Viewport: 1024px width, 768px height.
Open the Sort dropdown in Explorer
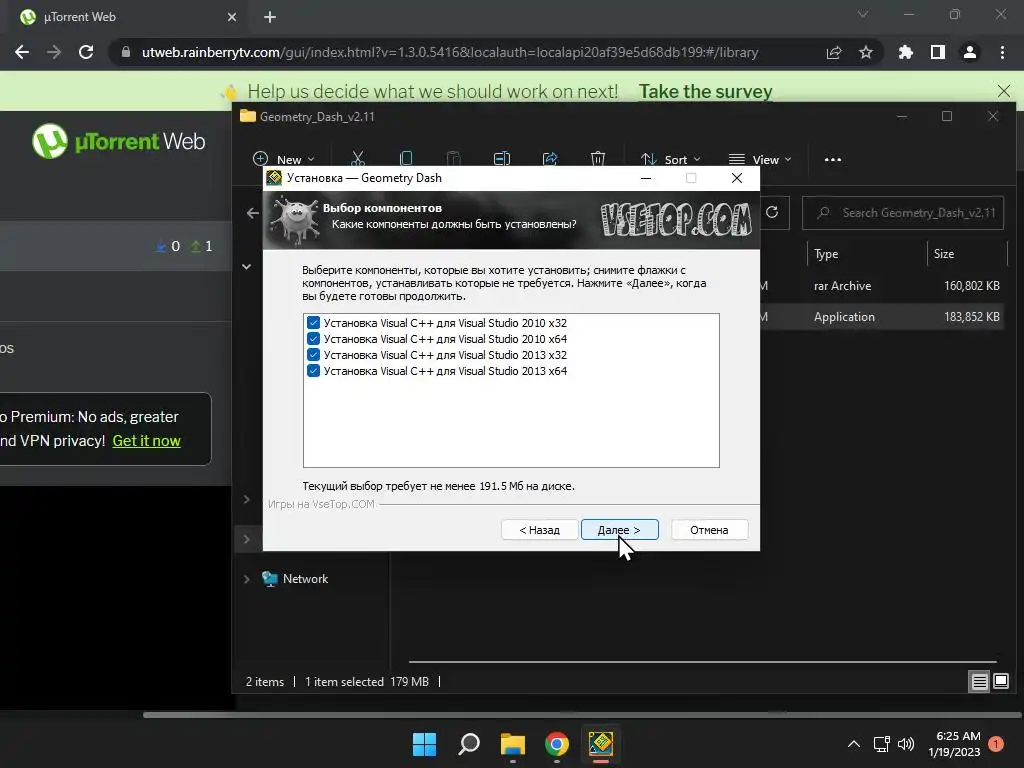(671, 159)
